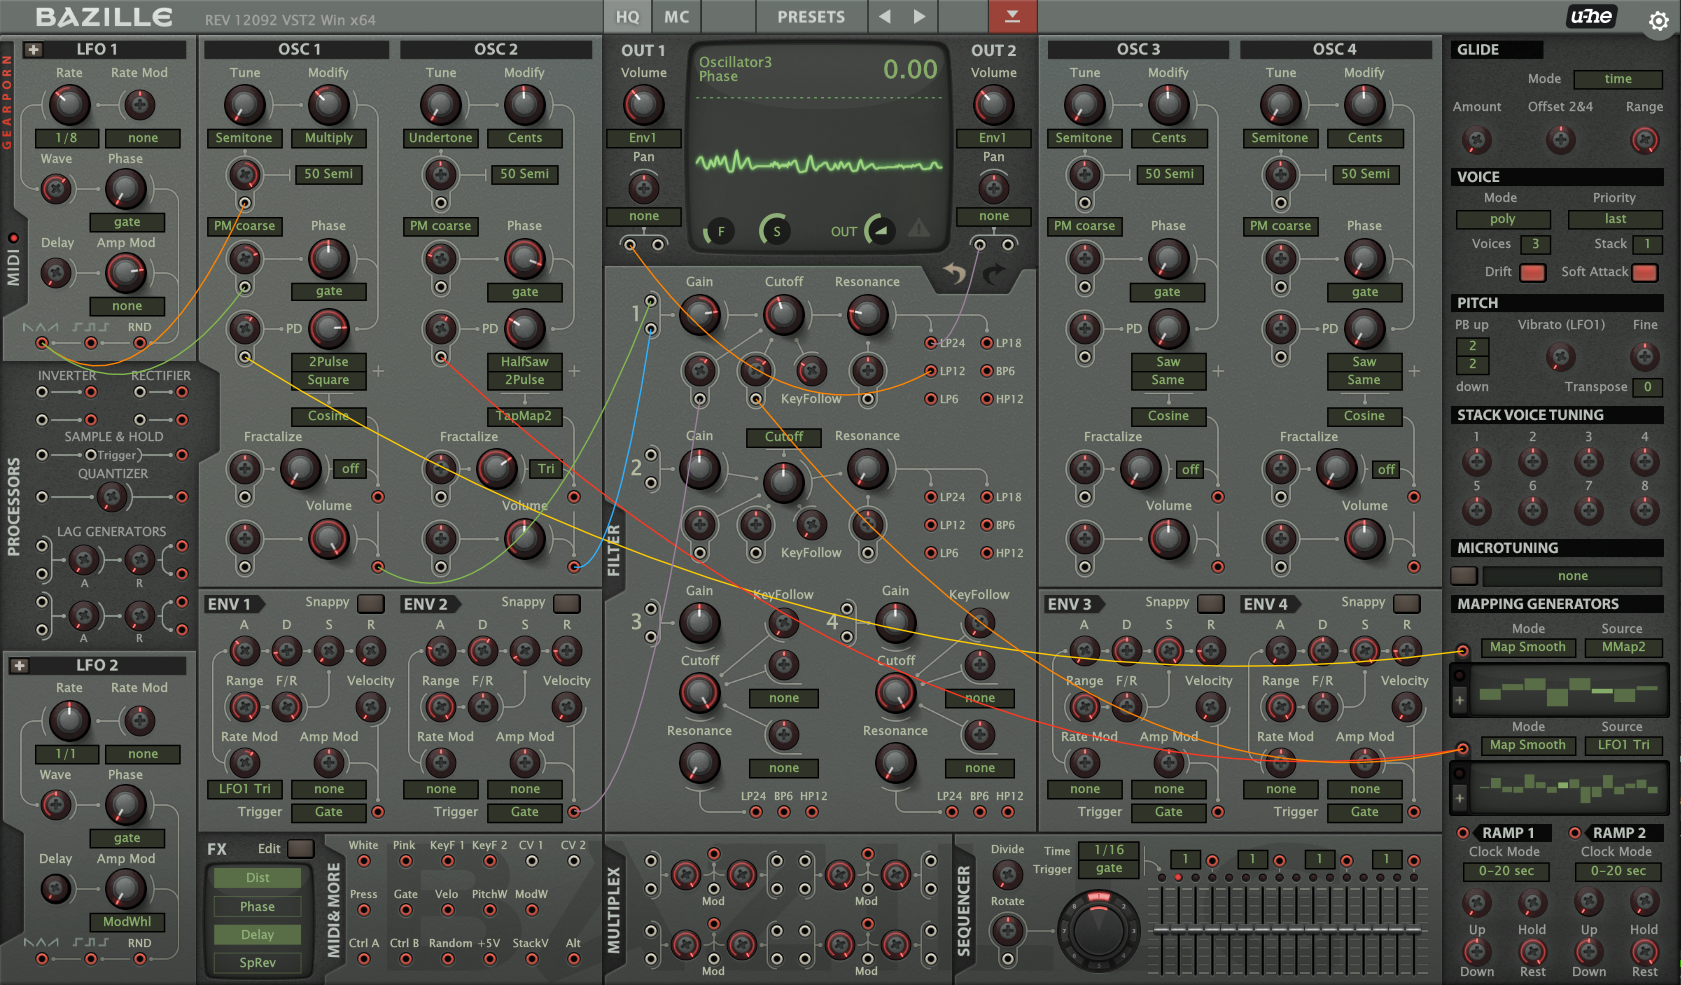Click the undo arrow below the oscilloscope
Image resolution: width=1681 pixels, height=985 pixels.
pyautogui.click(x=954, y=273)
